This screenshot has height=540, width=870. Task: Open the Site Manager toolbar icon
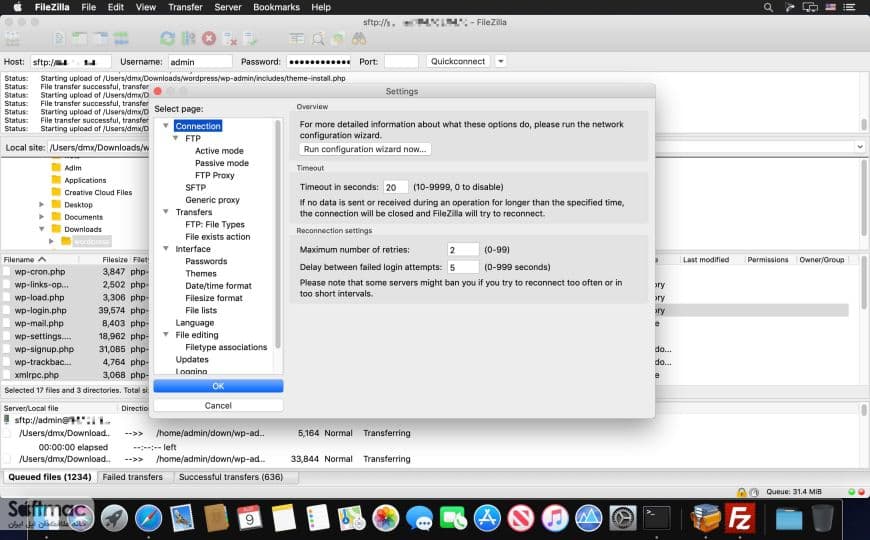coord(12,39)
